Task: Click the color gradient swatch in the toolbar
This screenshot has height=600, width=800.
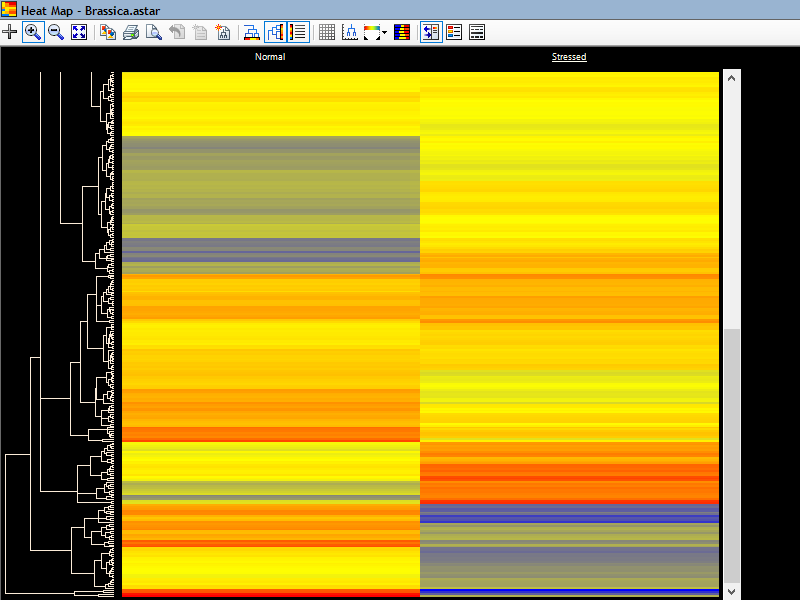Action: pyautogui.click(x=371, y=31)
